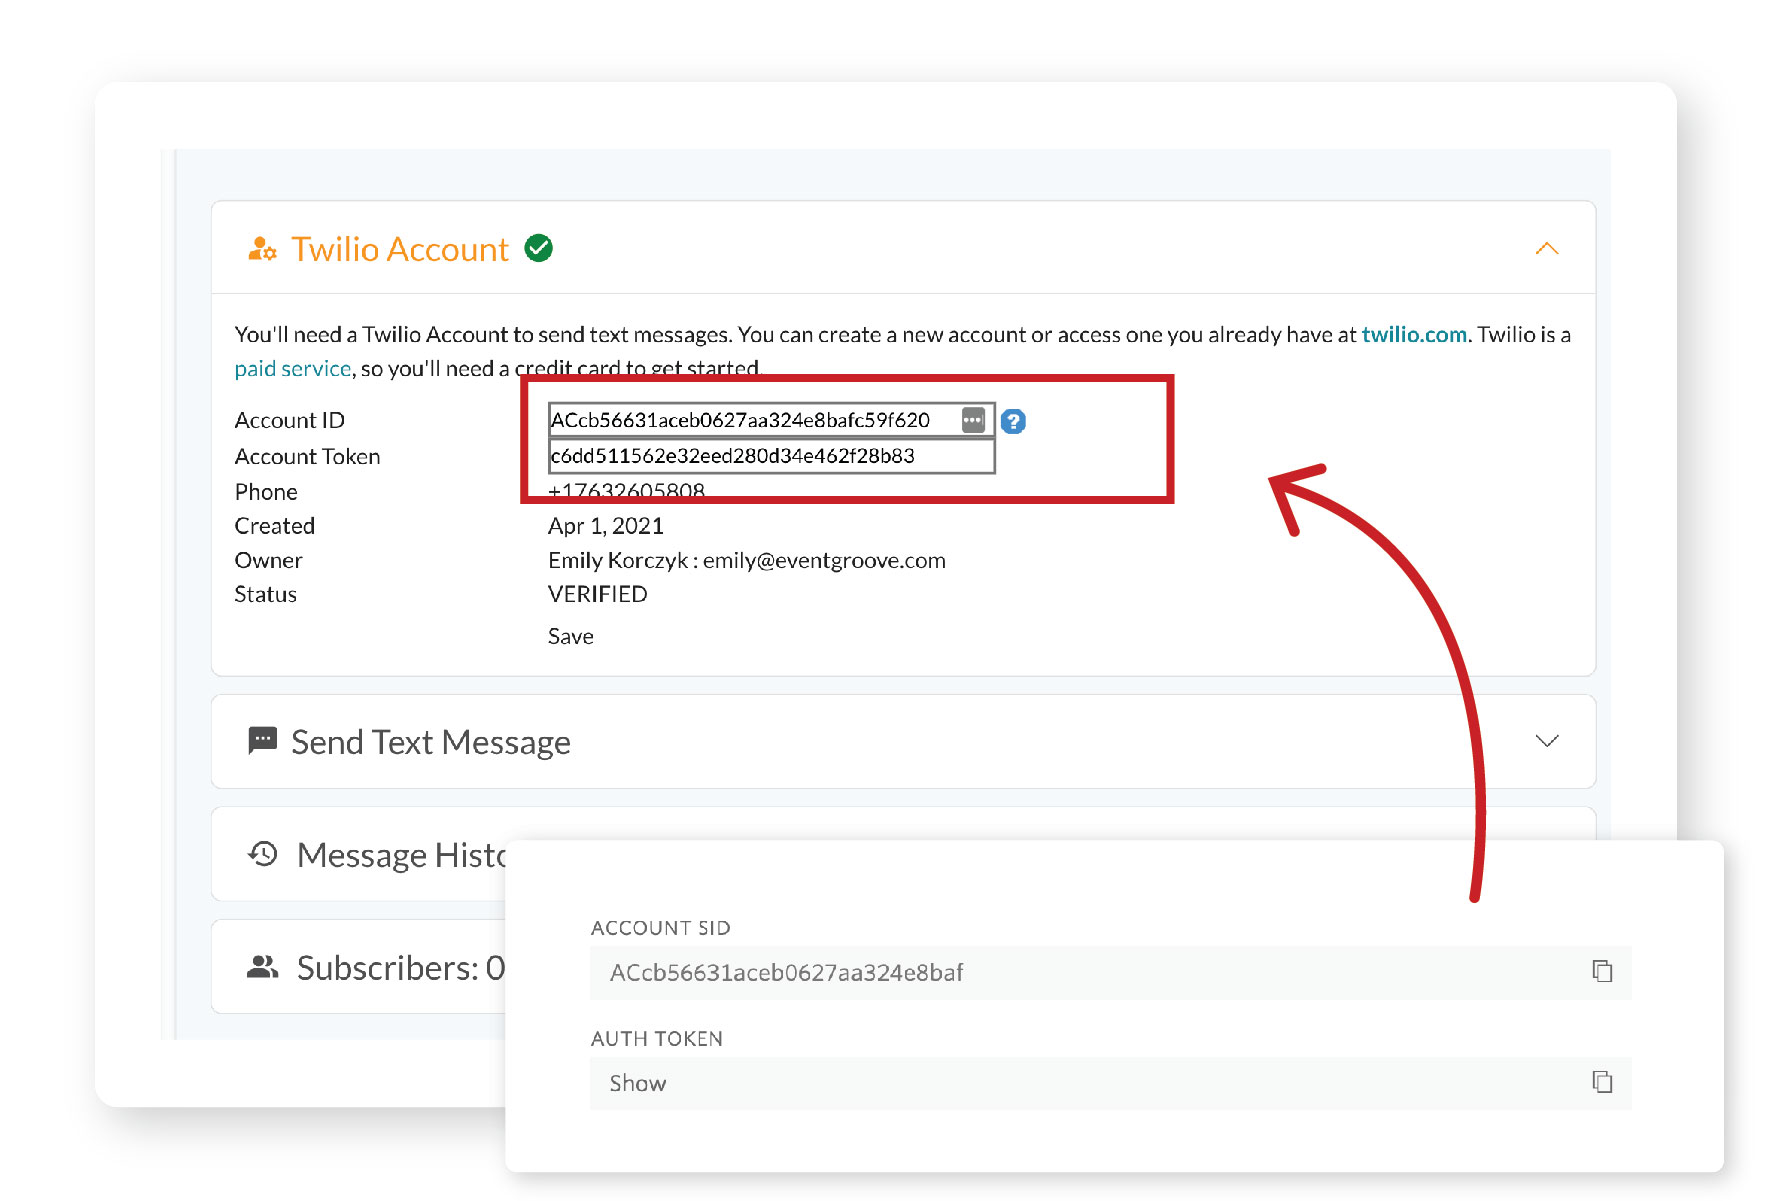Viewport: 1772px width, 1201px height.
Task: Click the green verified checkmark badge
Action: pyautogui.click(x=539, y=248)
